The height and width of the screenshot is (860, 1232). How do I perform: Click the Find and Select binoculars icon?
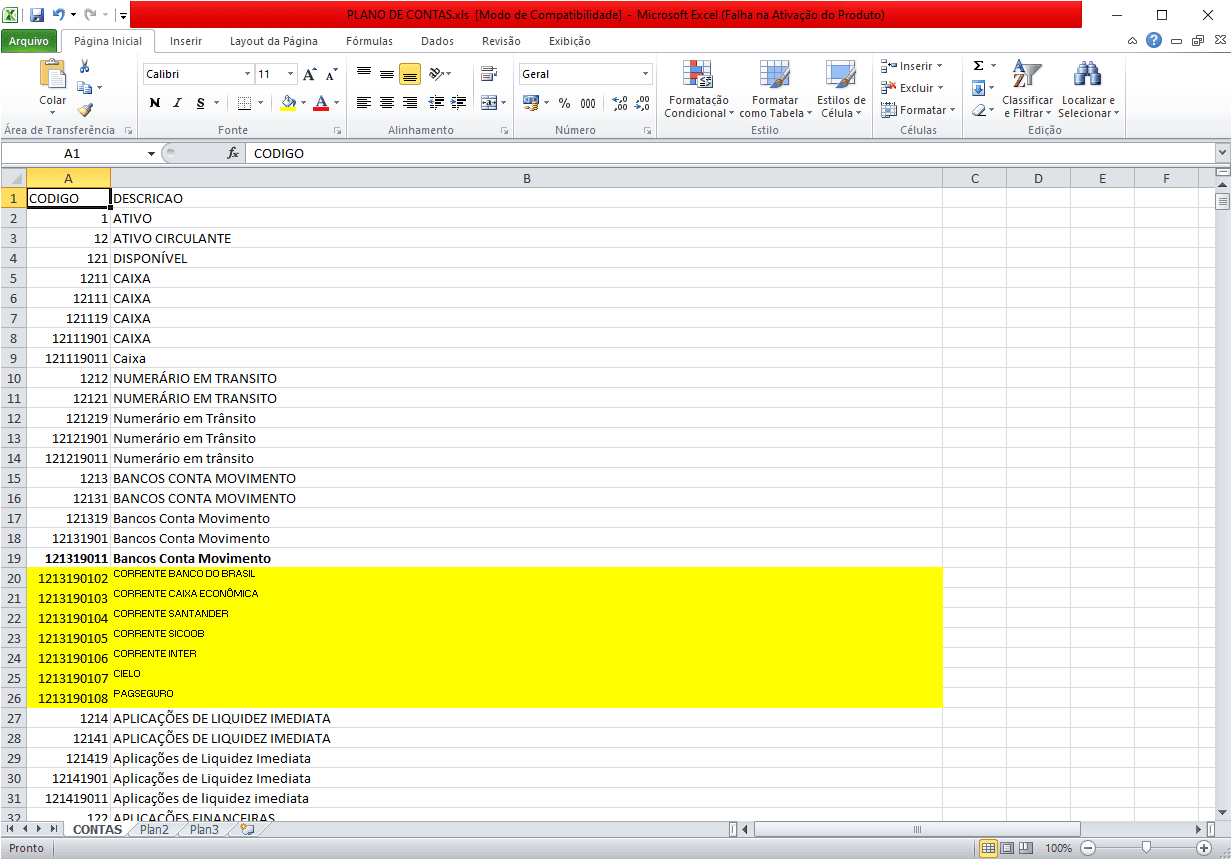(1087, 76)
